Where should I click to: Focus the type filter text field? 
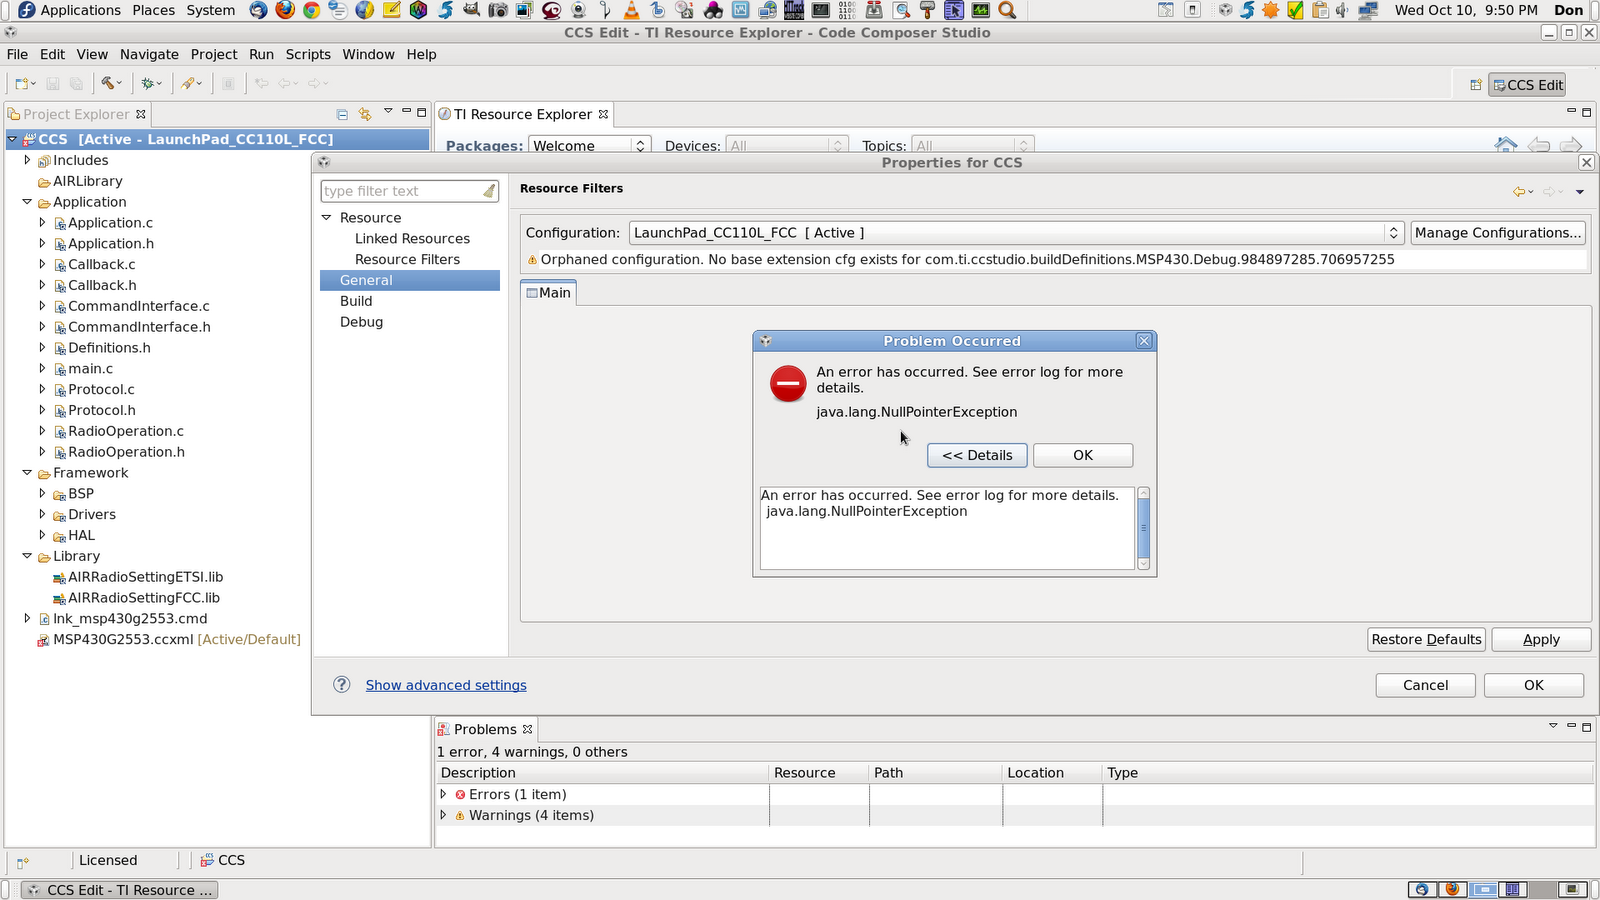tap(401, 191)
